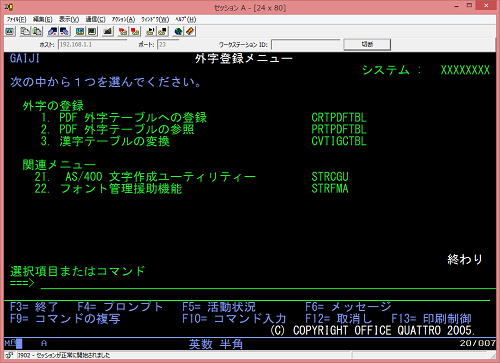This screenshot has height=363, width=500.
Task: Click the receive file from host icon
Action: coord(64,32)
